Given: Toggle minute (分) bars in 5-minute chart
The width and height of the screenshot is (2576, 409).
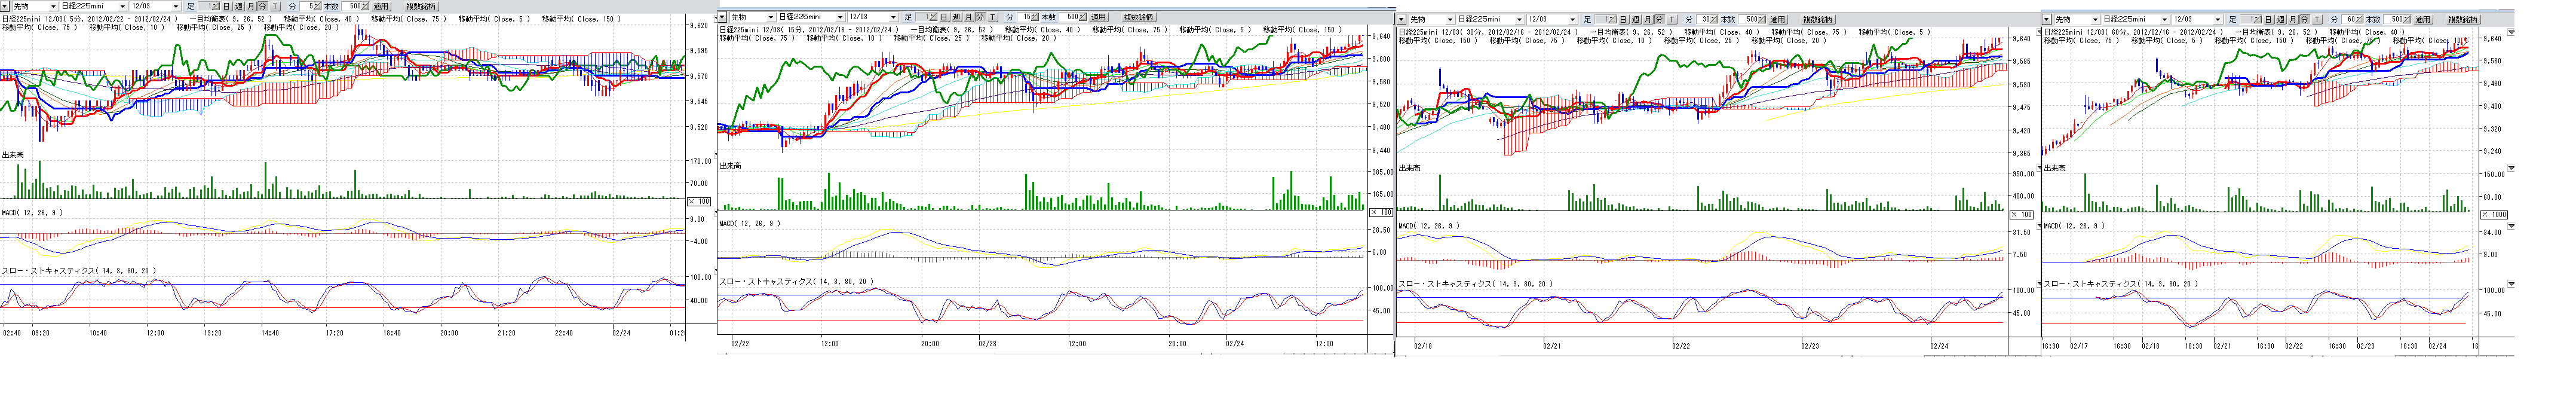Looking at the screenshot, I should [263, 6].
